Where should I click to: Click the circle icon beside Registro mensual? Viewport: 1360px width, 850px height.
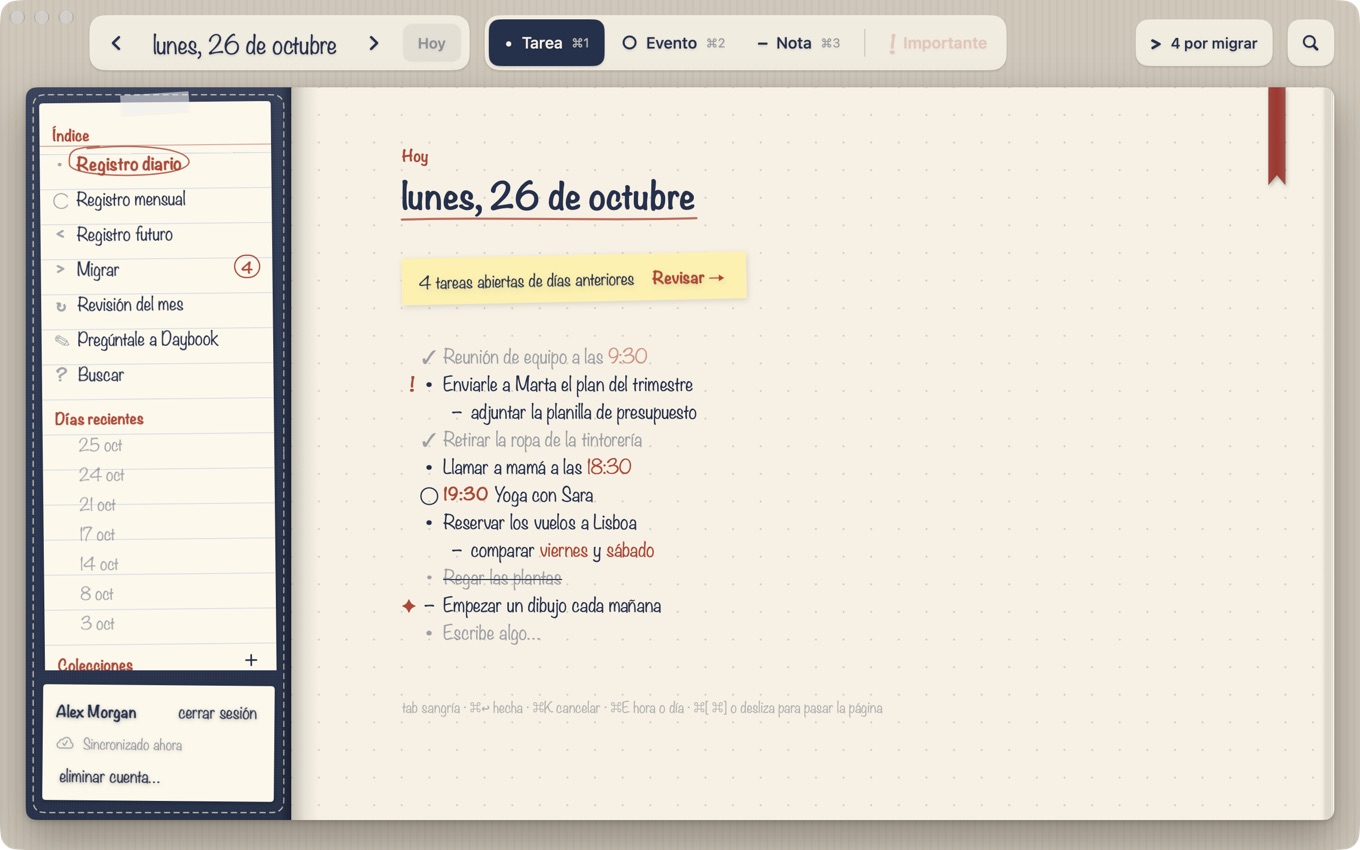click(61, 201)
